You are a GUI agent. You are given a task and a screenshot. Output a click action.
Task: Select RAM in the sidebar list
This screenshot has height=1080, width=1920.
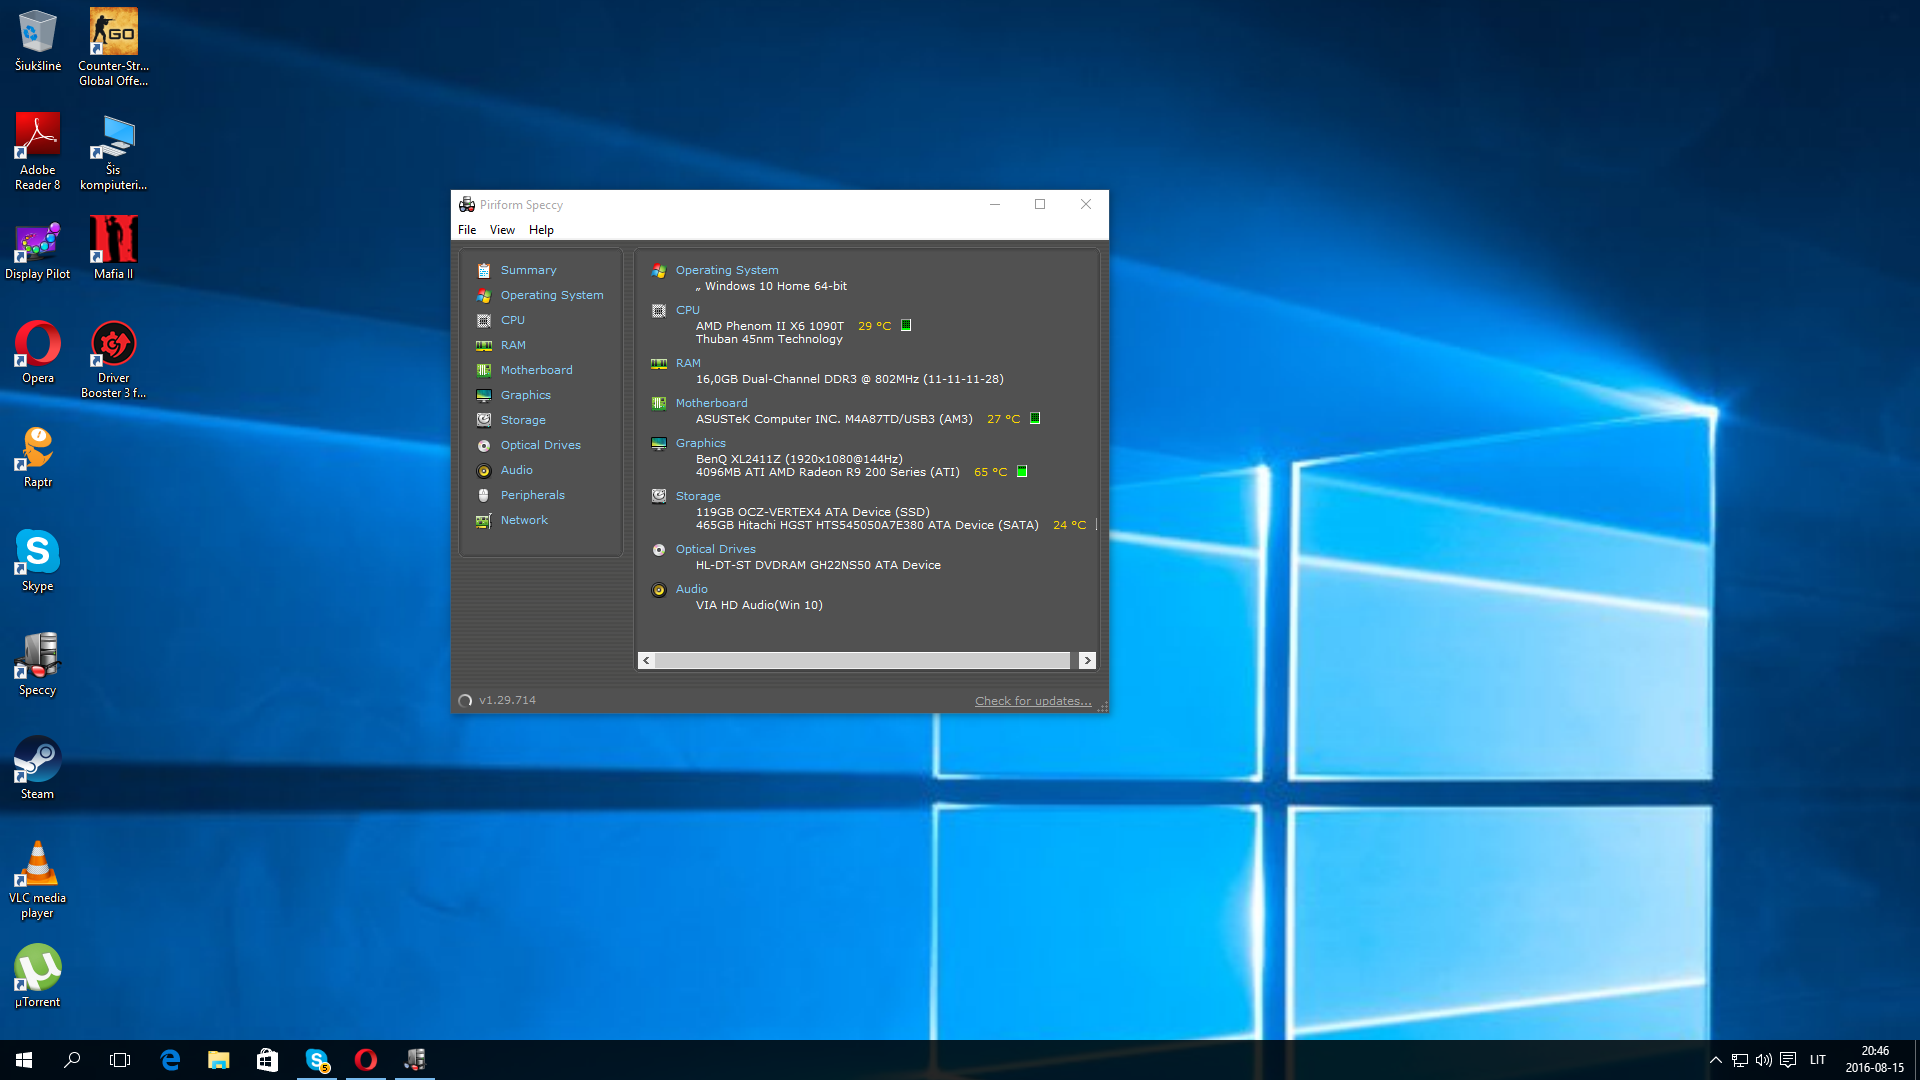click(x=513, y=345)
